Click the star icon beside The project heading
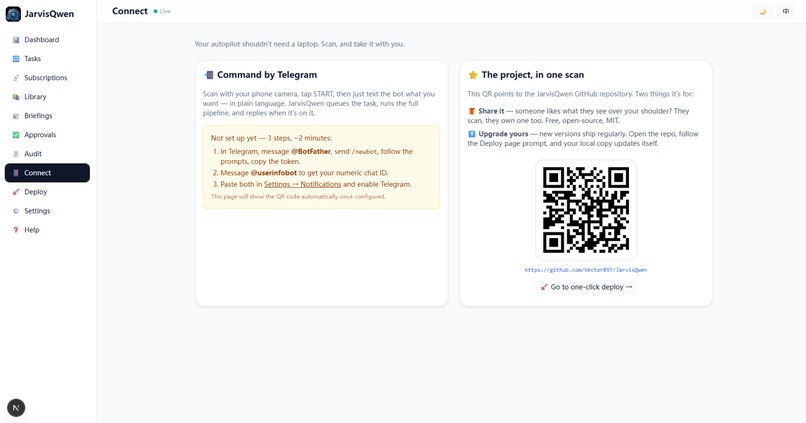The image size is (806, 423). pyautogui.click(x=473, y=75)
